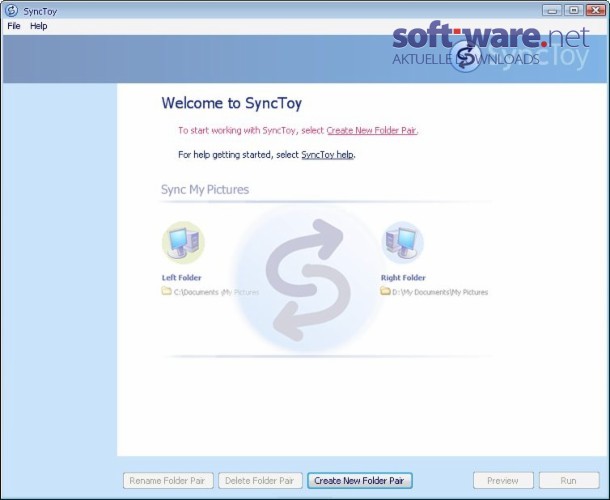
Task: Click the folder icon beside C:\Documents path
Action: pos(167,291)
